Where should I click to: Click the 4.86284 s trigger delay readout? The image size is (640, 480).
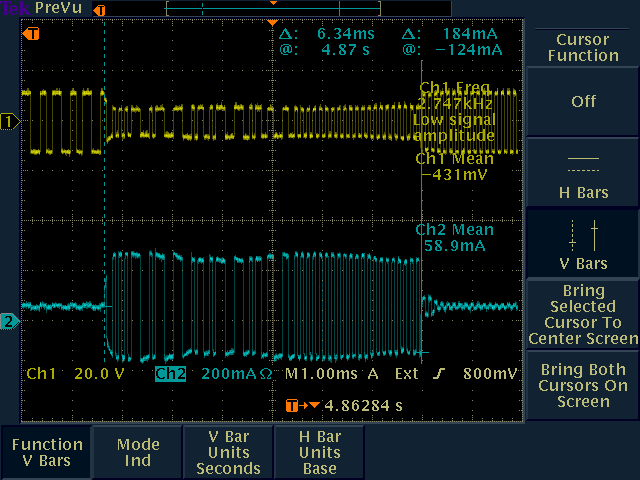pyautogui.click(x=363, y=406)
